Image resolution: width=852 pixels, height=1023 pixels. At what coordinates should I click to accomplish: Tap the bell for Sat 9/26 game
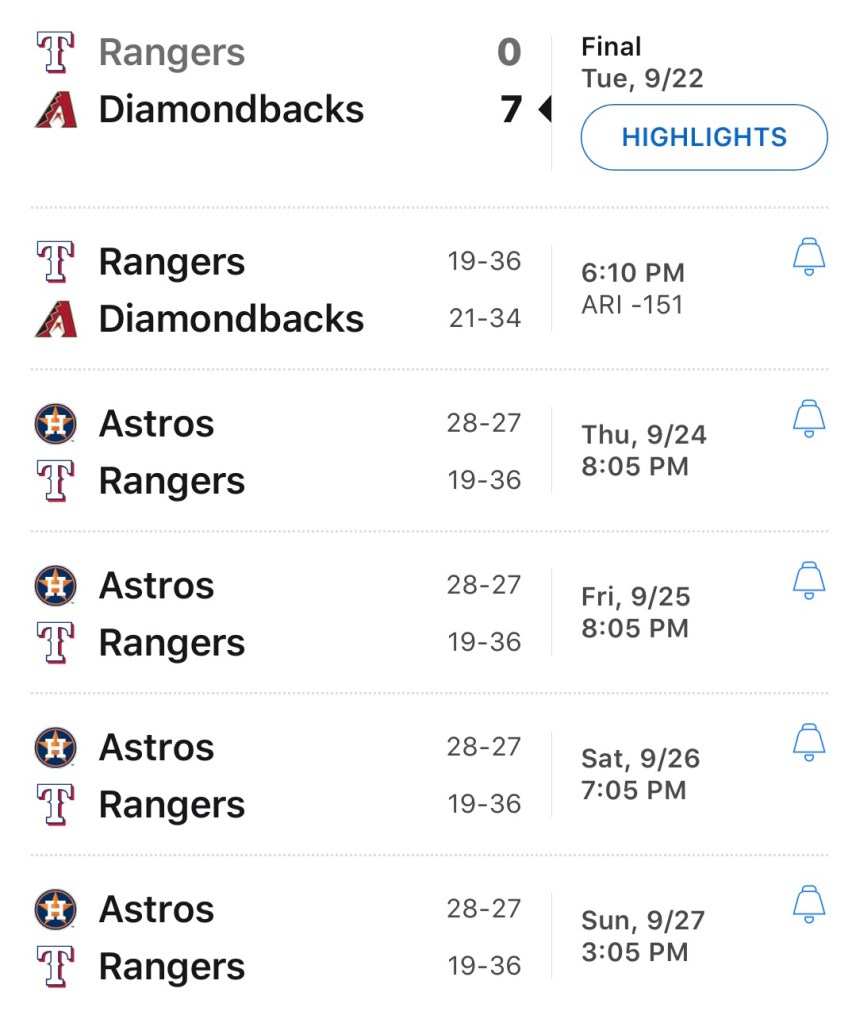click(808, 743)
